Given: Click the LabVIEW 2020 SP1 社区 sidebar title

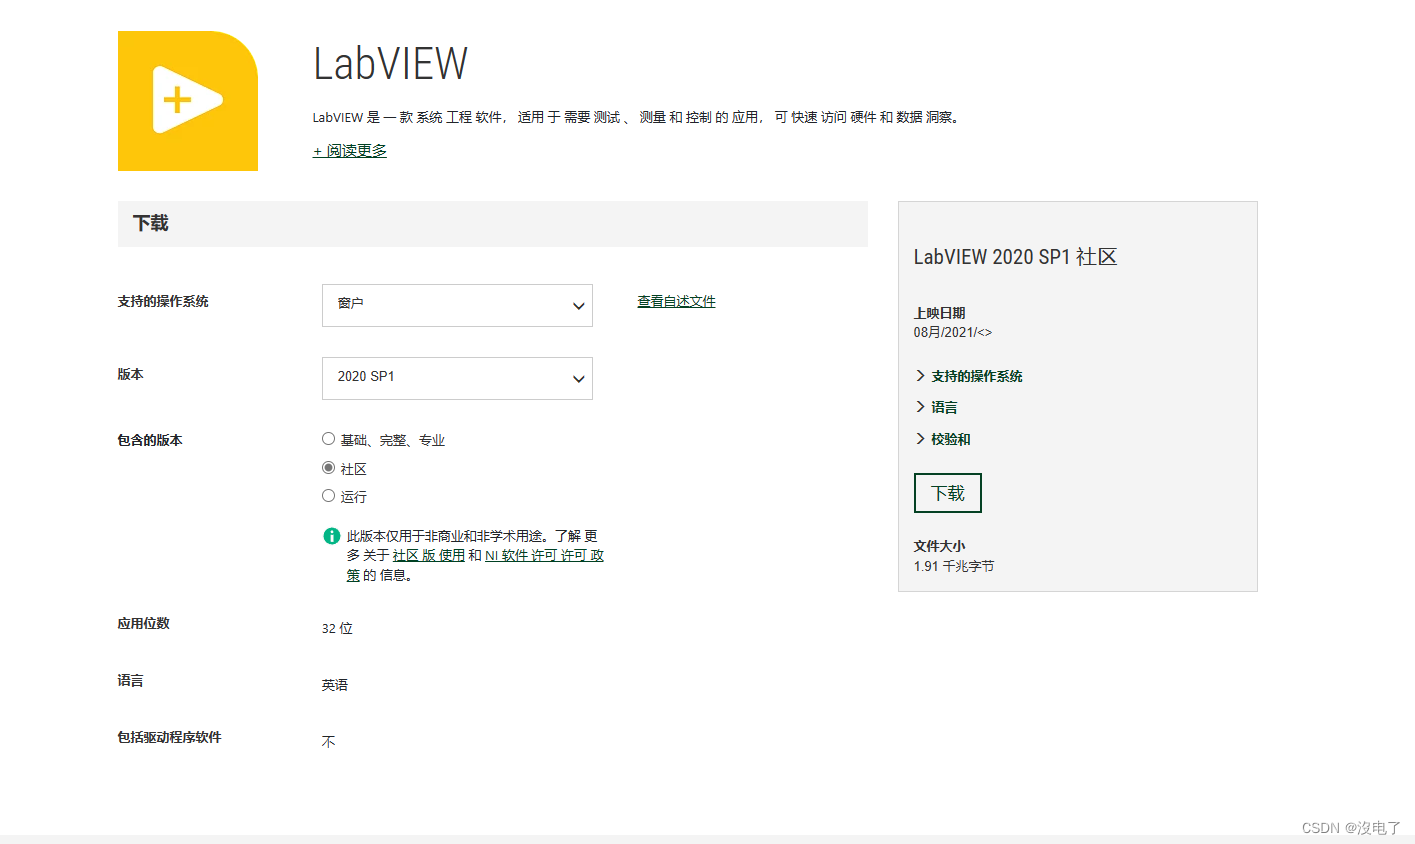Looking at the screenshot, I should click(x=1016, y=256).
